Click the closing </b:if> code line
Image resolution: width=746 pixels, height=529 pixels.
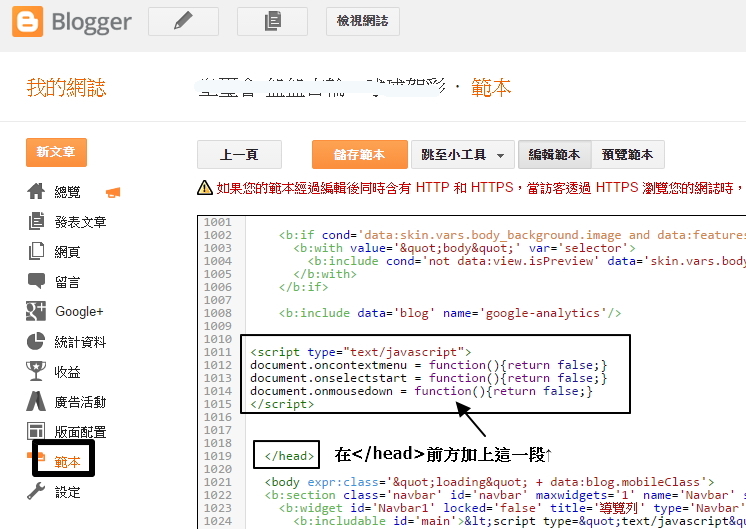coord(304,287)
